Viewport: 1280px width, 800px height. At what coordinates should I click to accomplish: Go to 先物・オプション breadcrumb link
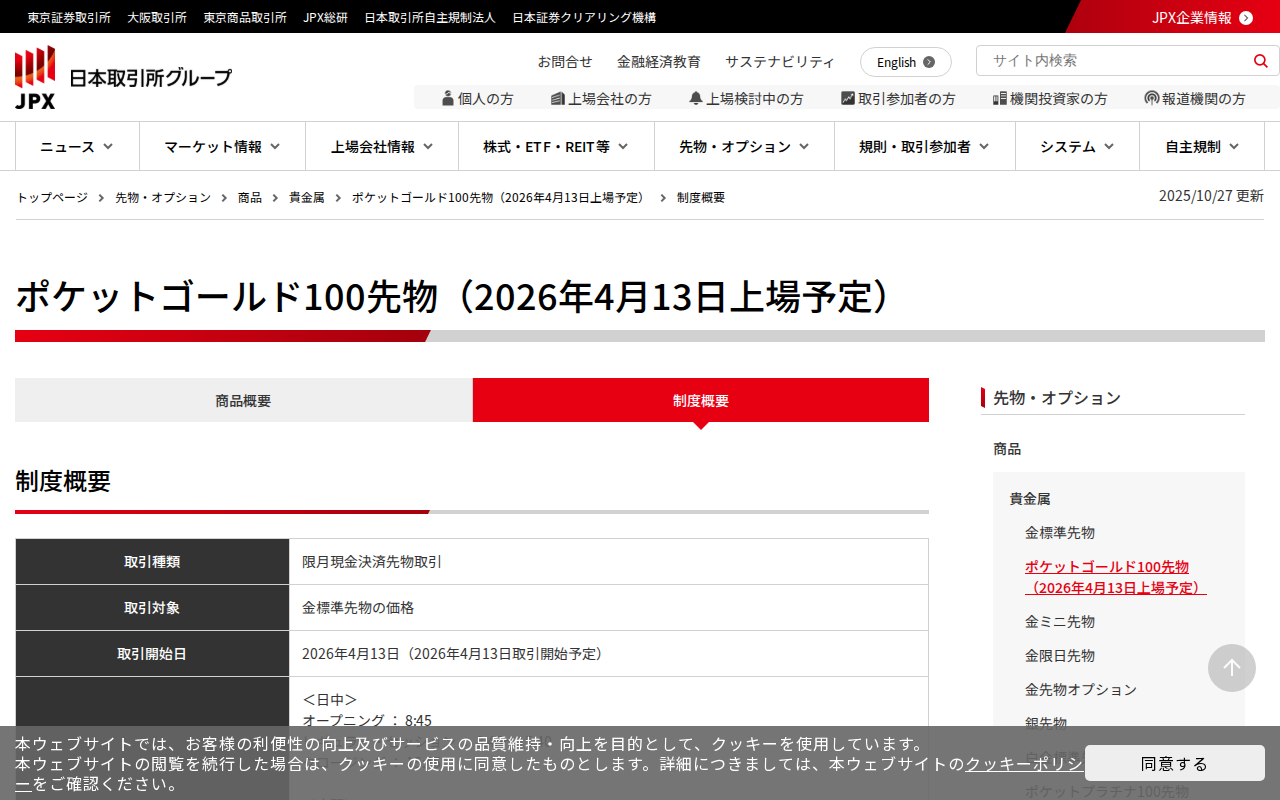click(x=163, y=197)
